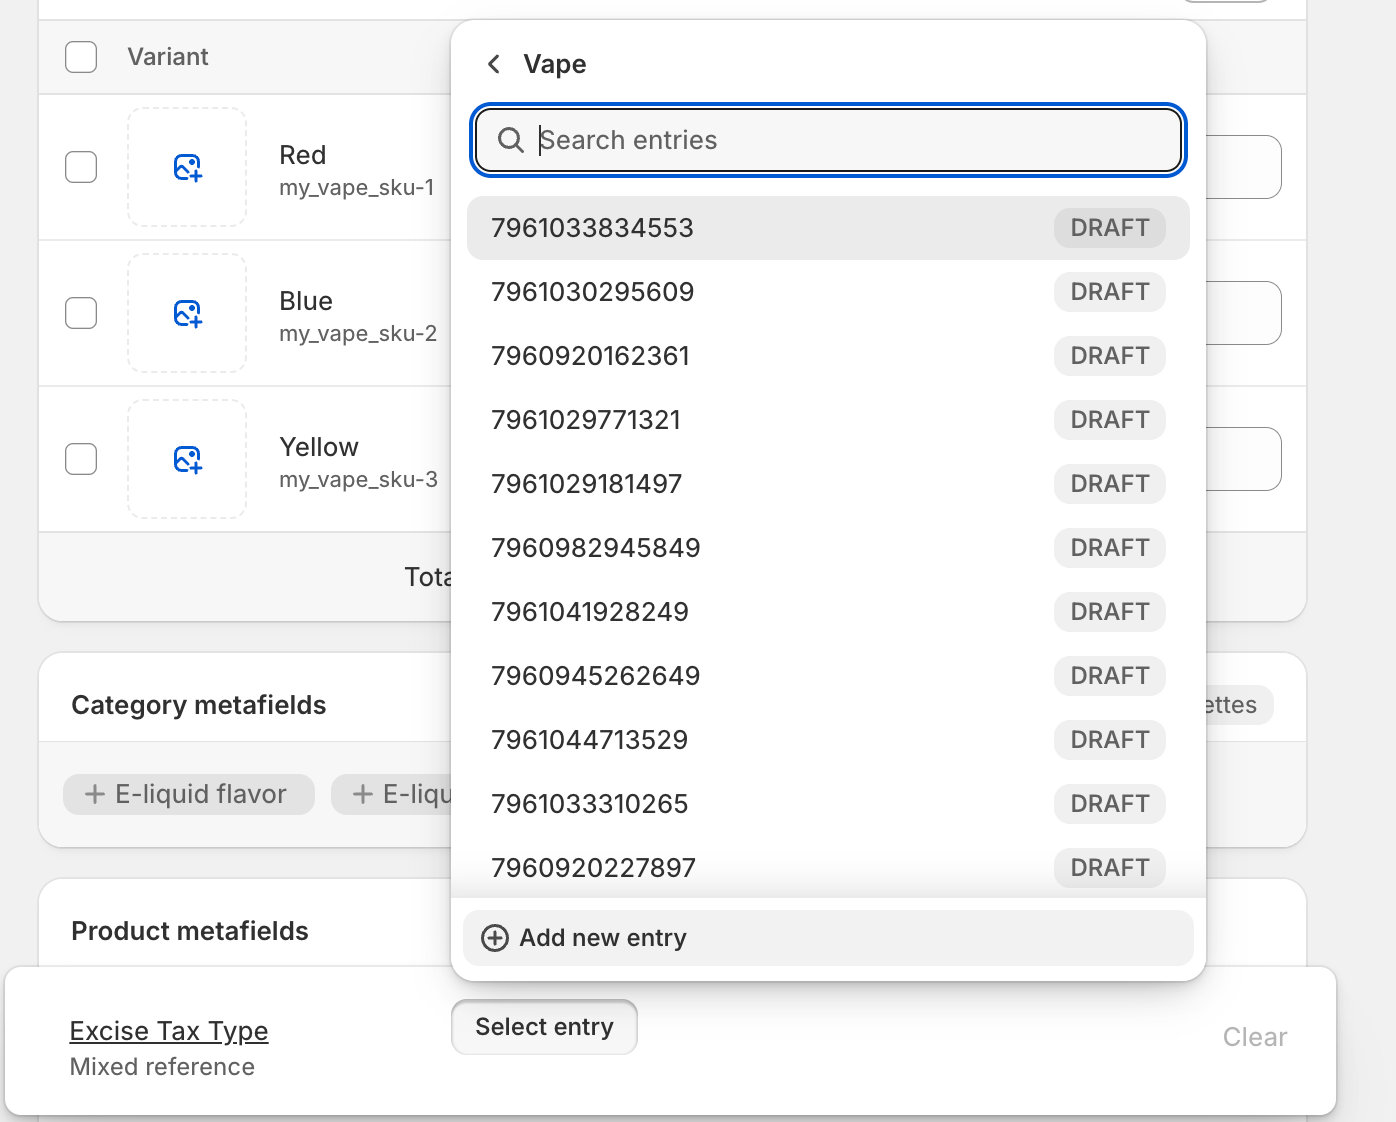The height and width of the screenshot is (1122, 1396).
Task: Click the plus circle icon beside Add new entry
Action: tap(495, 938)
